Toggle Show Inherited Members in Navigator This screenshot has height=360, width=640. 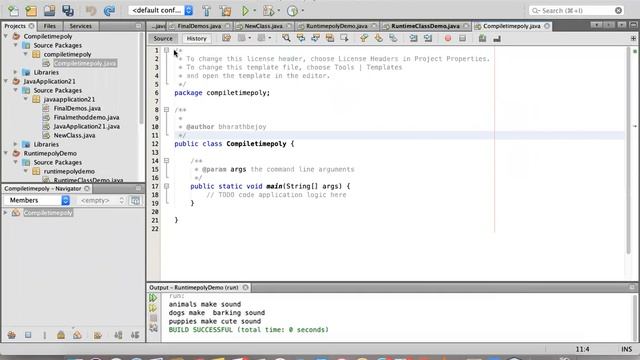[11, 335]
